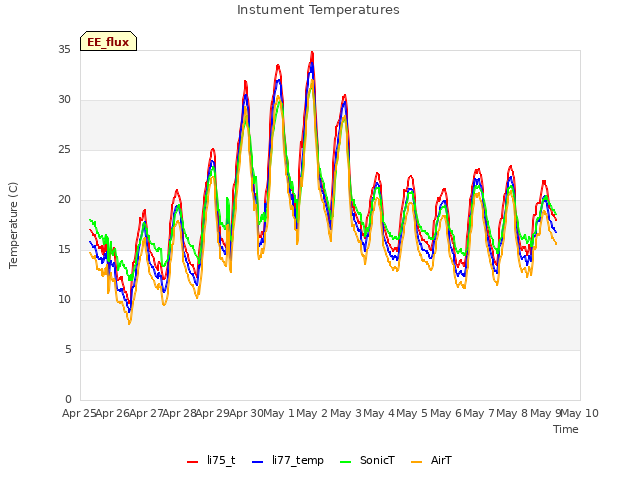The height and width of the screenshot is (480, 640).
Task: Click the May 10 x-axis tick label
Action: (580, 413)
